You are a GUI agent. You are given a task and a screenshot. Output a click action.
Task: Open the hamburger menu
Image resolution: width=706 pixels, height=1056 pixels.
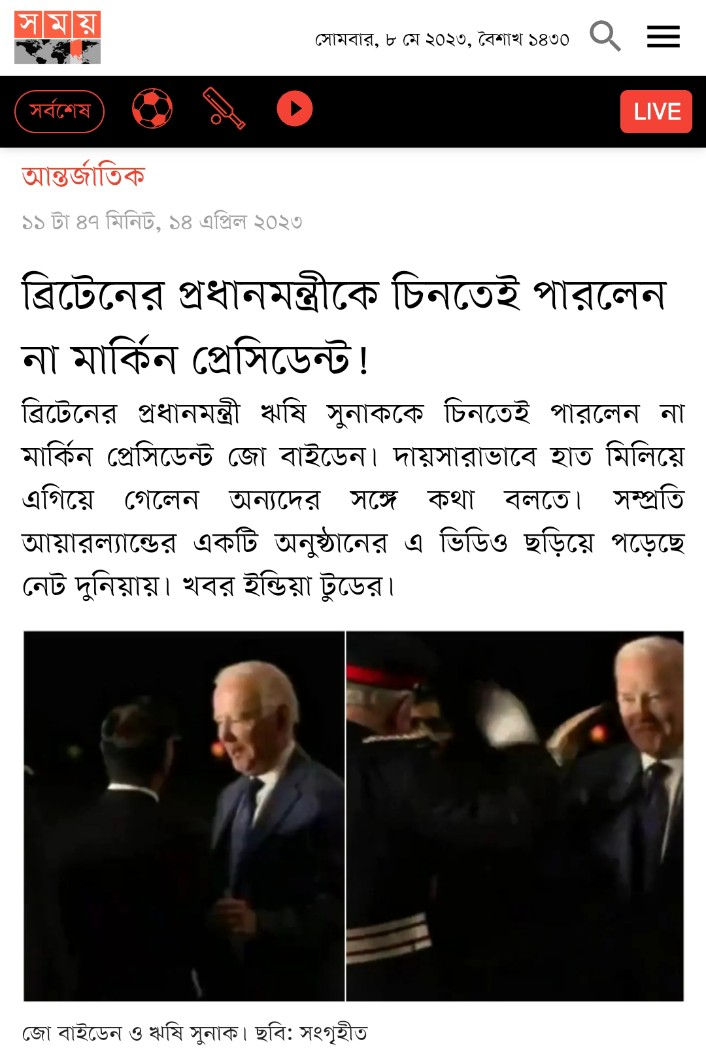663,36
